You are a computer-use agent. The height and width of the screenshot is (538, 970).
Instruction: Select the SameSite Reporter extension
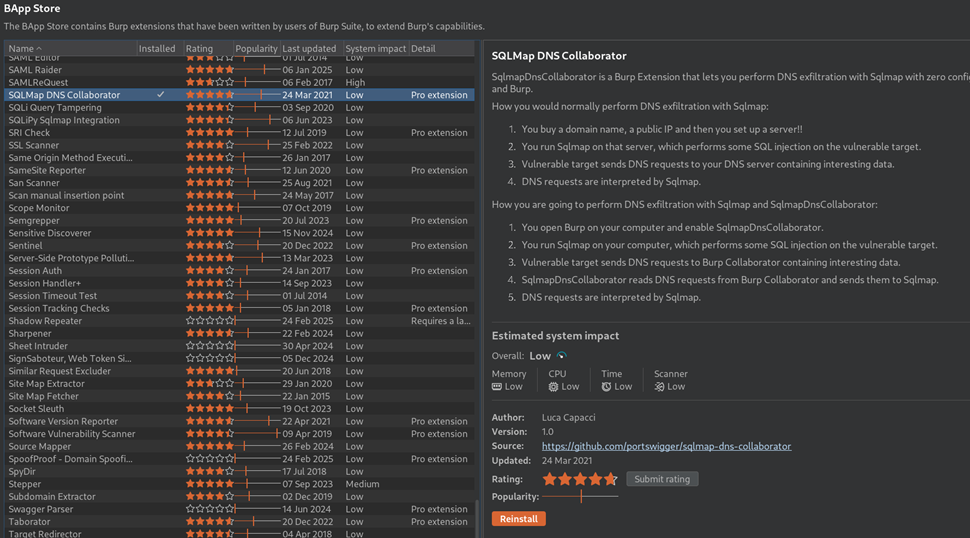(239, 170)
